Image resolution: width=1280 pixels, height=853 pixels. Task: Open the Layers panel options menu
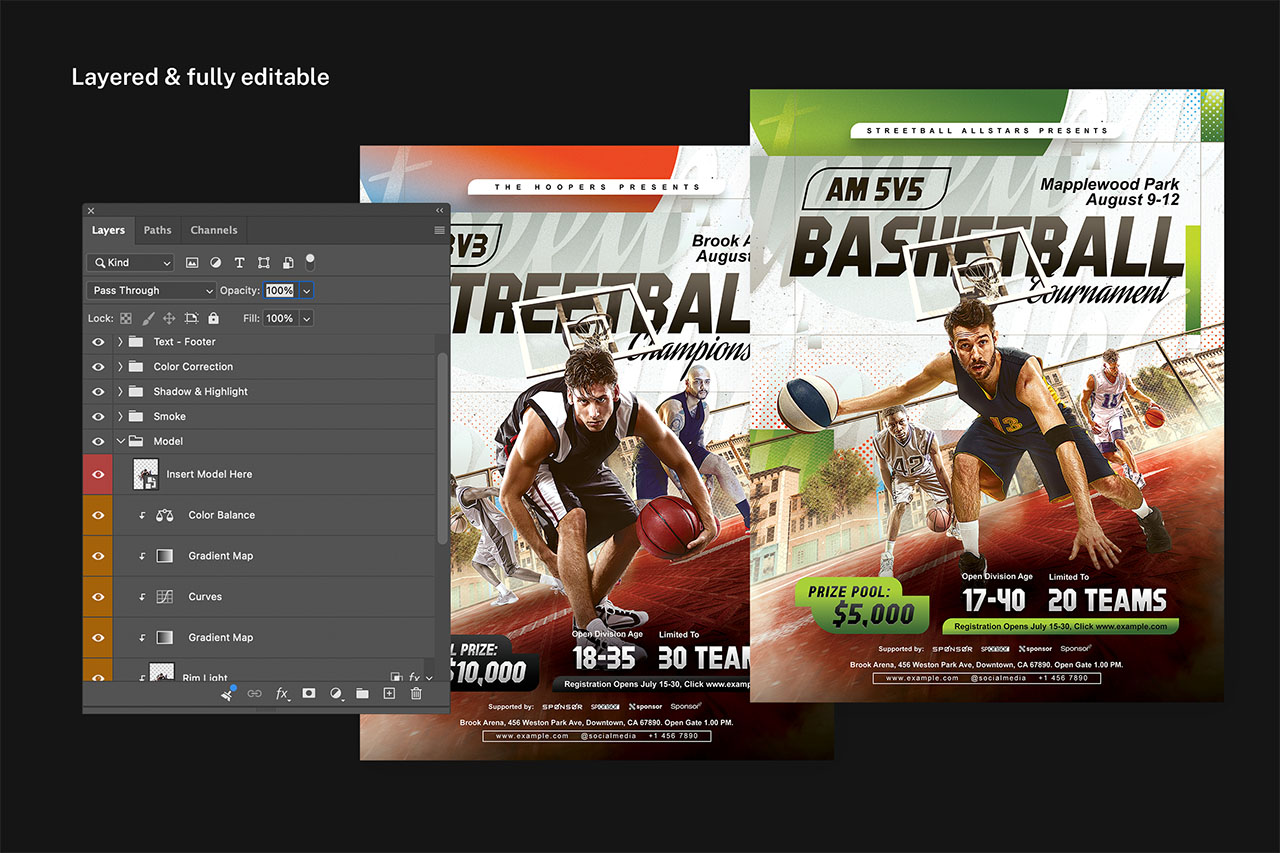[x=439, y=230]
